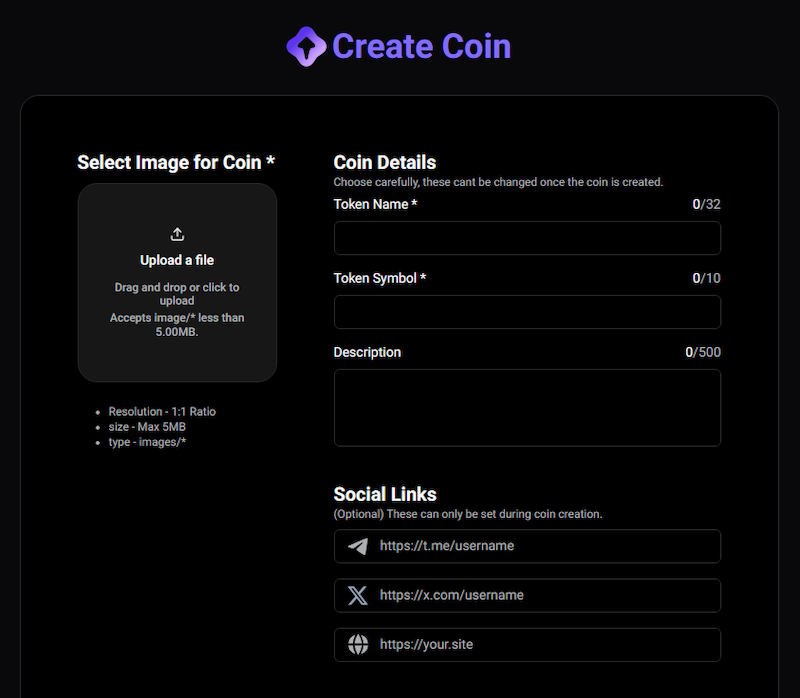800x698 pixels.
Task: Click inside the Description textarea
Action: click(527, 408)
